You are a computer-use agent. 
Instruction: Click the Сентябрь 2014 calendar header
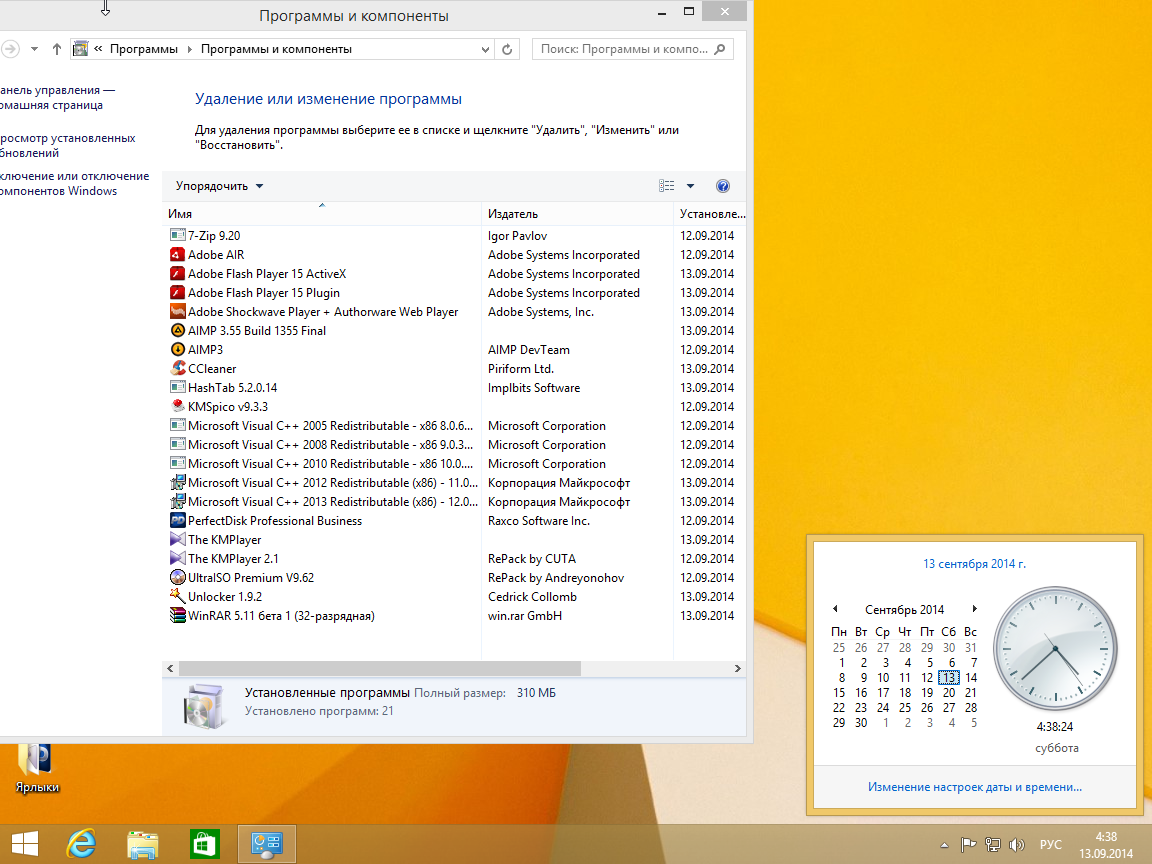tap(904, 610)
